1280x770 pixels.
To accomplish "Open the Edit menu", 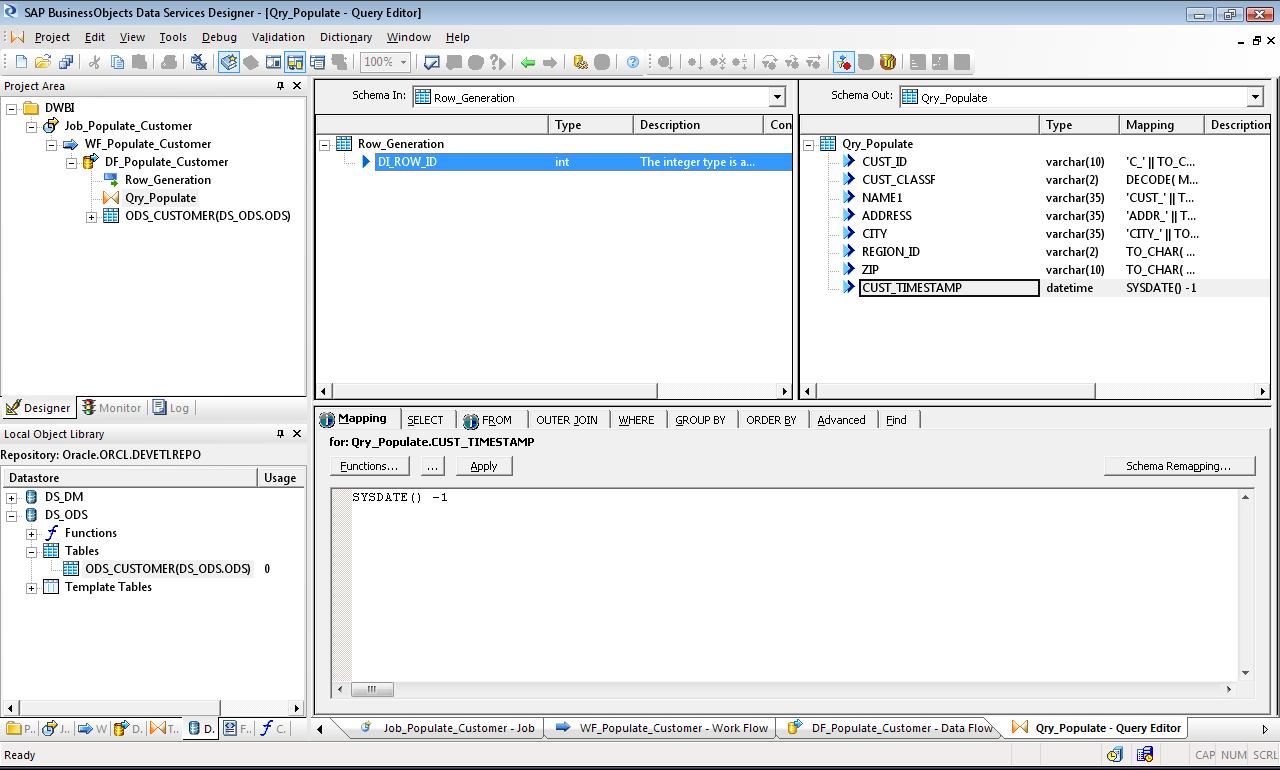I will point(95,37).
